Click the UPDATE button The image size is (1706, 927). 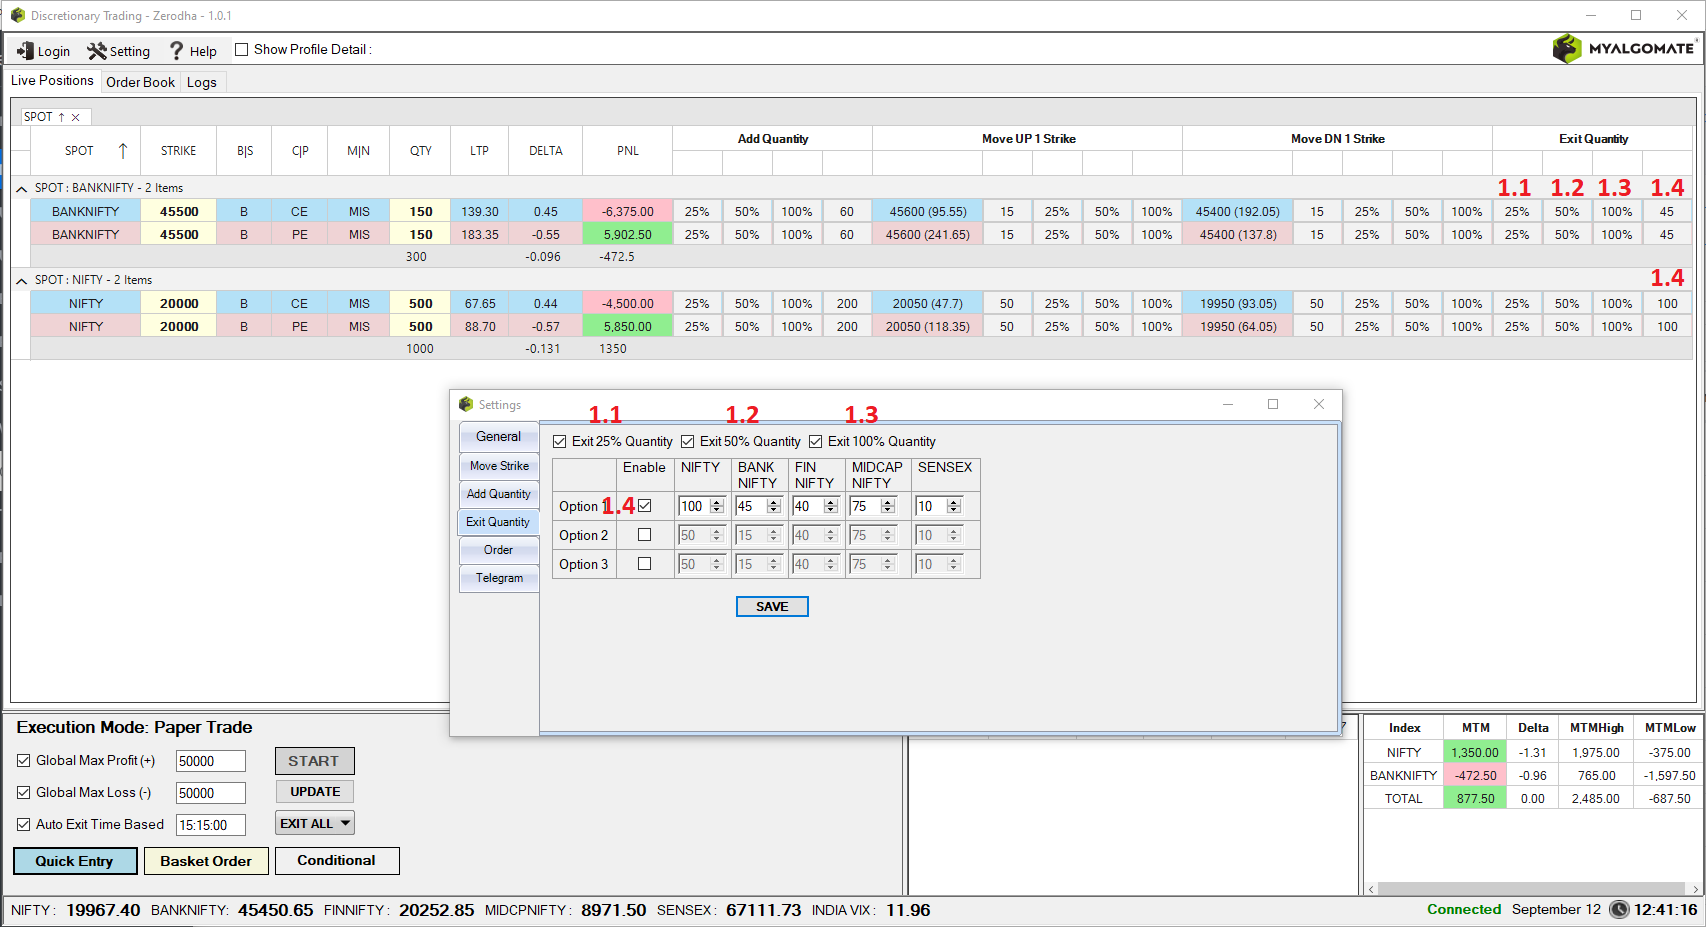[315, 792]
